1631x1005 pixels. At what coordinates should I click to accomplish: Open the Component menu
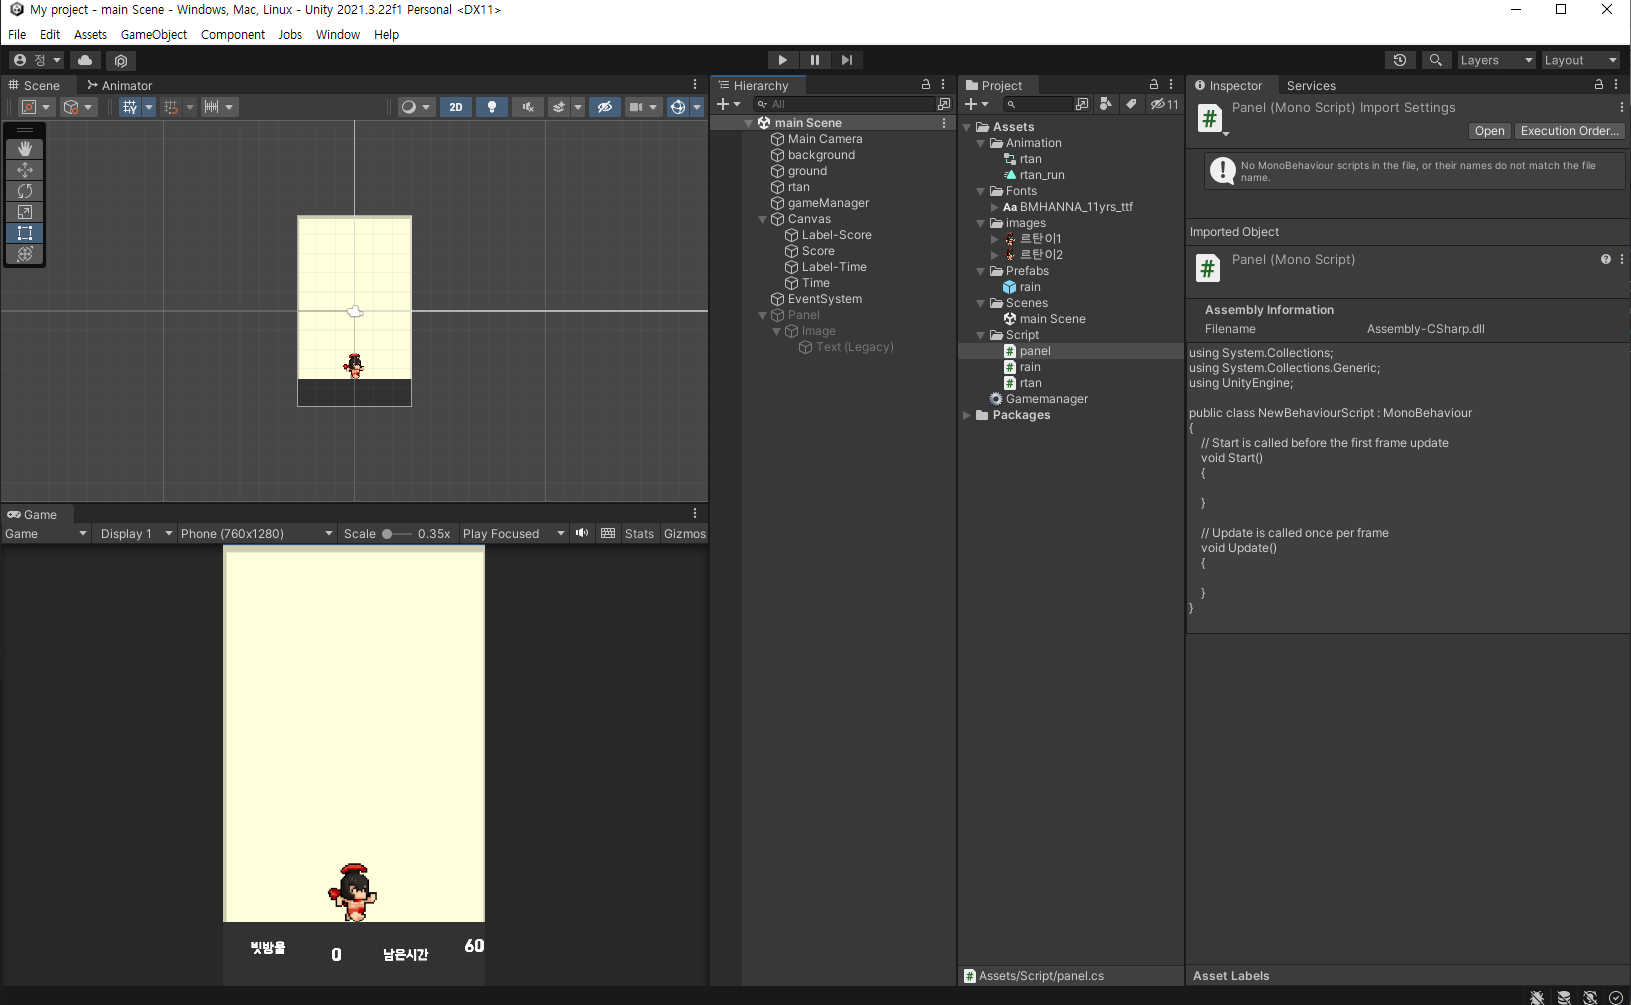233,34
